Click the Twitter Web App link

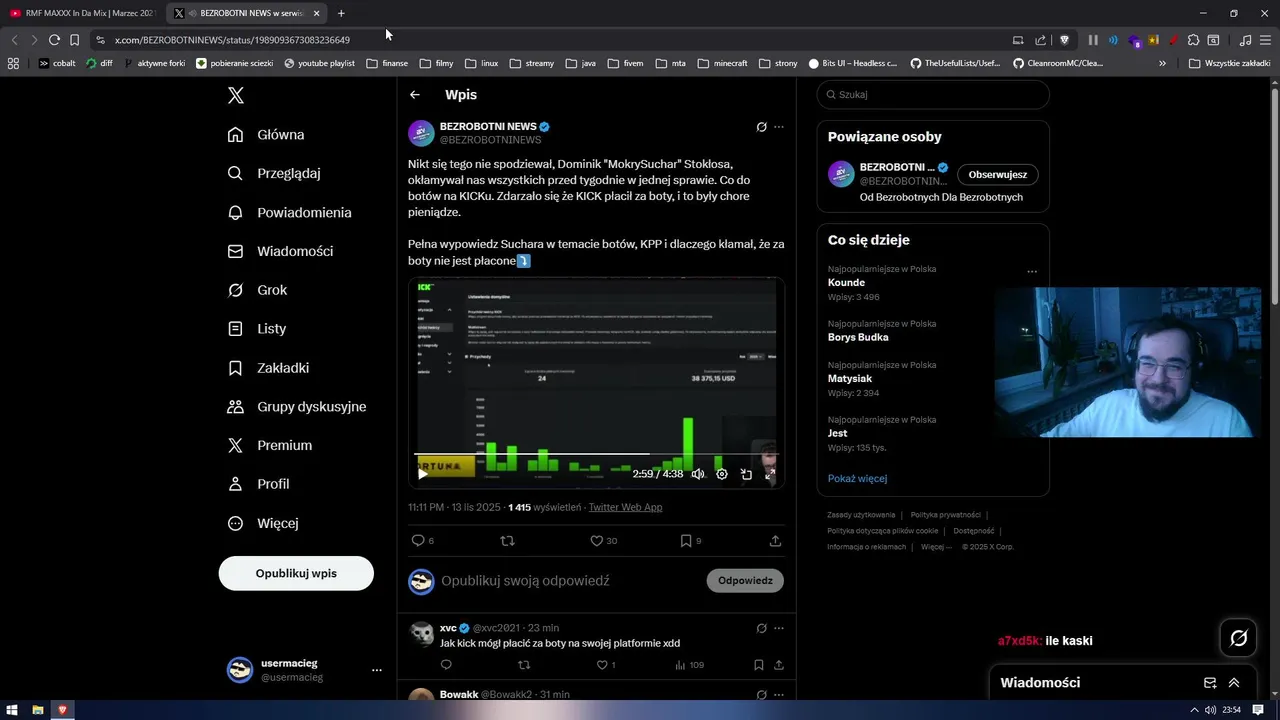pyautogui.click(x=625, y=507)
